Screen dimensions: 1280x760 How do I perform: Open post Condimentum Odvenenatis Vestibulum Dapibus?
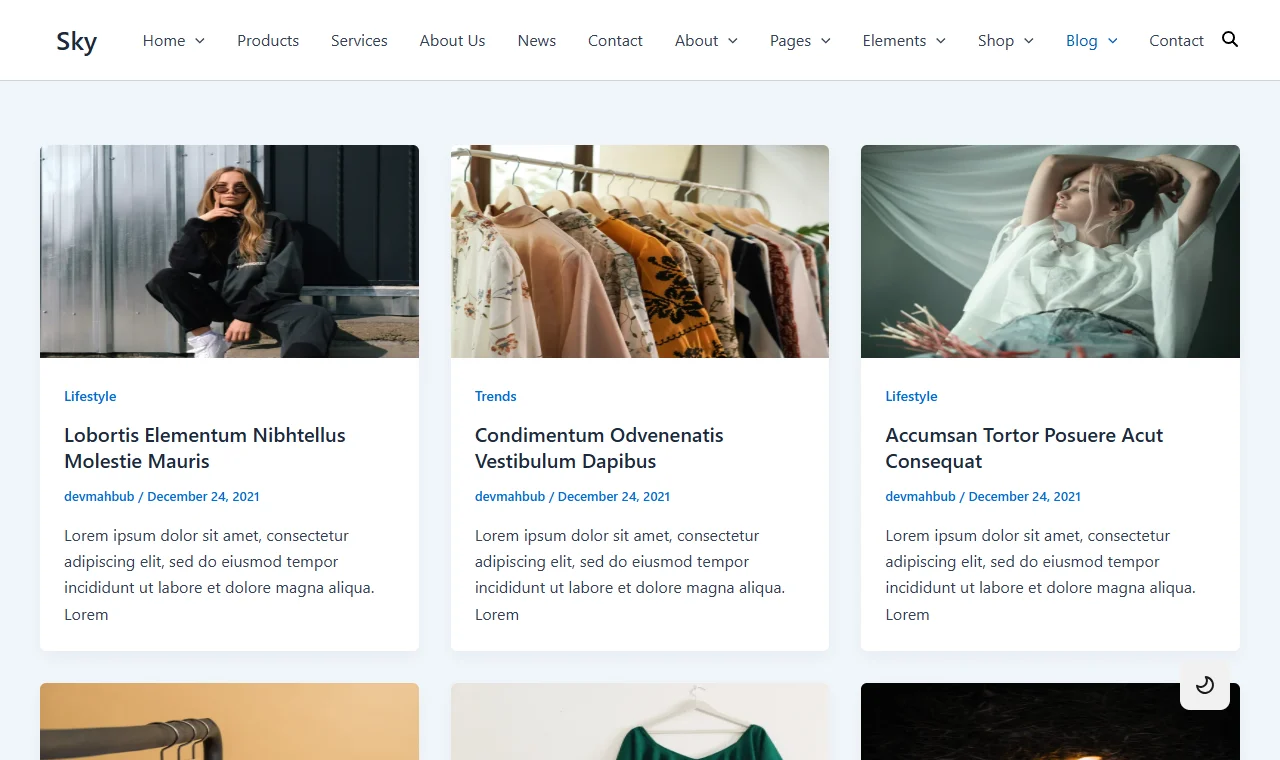[x=599, y=448]
